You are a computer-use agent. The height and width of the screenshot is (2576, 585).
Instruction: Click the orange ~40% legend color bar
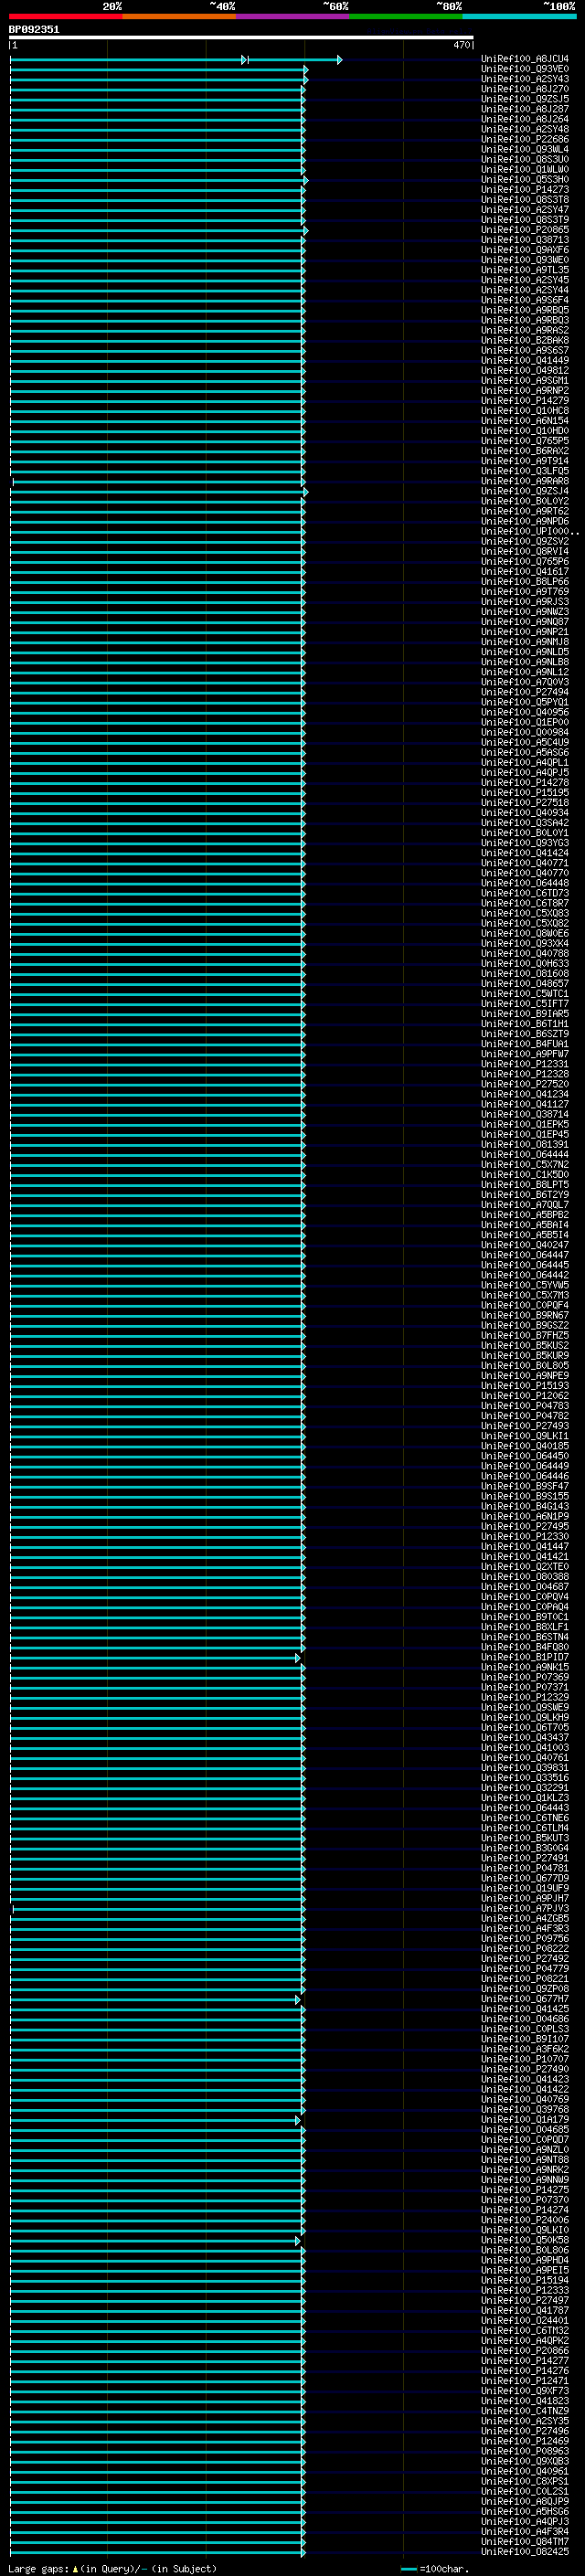coord(179,16)
